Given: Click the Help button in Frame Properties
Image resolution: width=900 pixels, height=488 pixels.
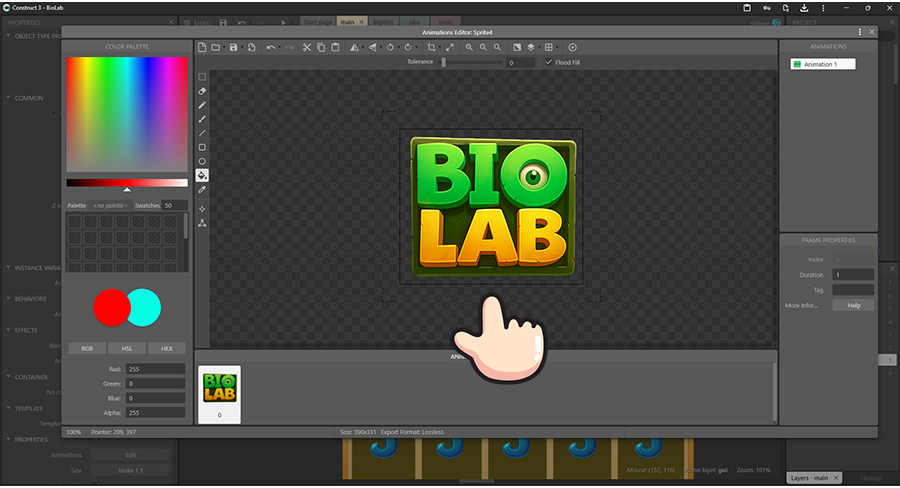Looking at the screenshot, I should click(x=854, y=305).
